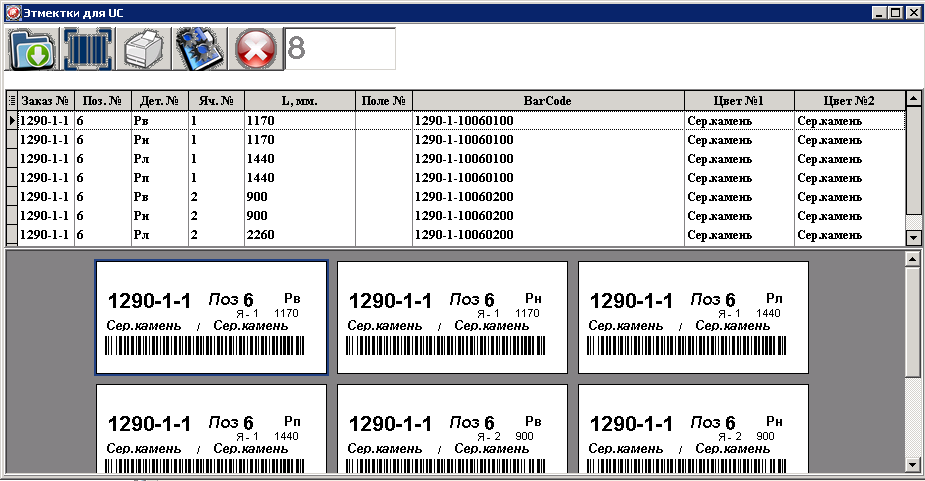Image resolution: width=925 pixels, height=481 pixels.
Task: Click the folder download icon
Action: coord(32,48)
